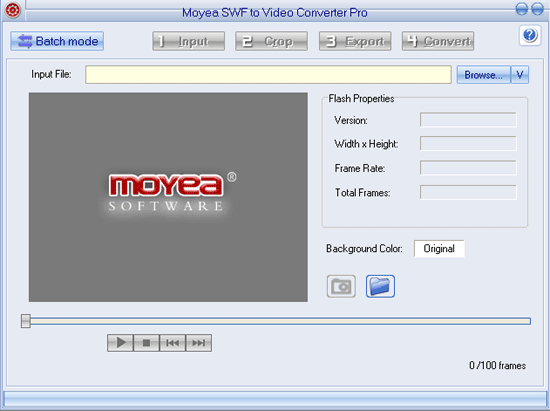The image size is (550, 411).
Task: Click the Browse... button
Action: [x=483, y=75]
